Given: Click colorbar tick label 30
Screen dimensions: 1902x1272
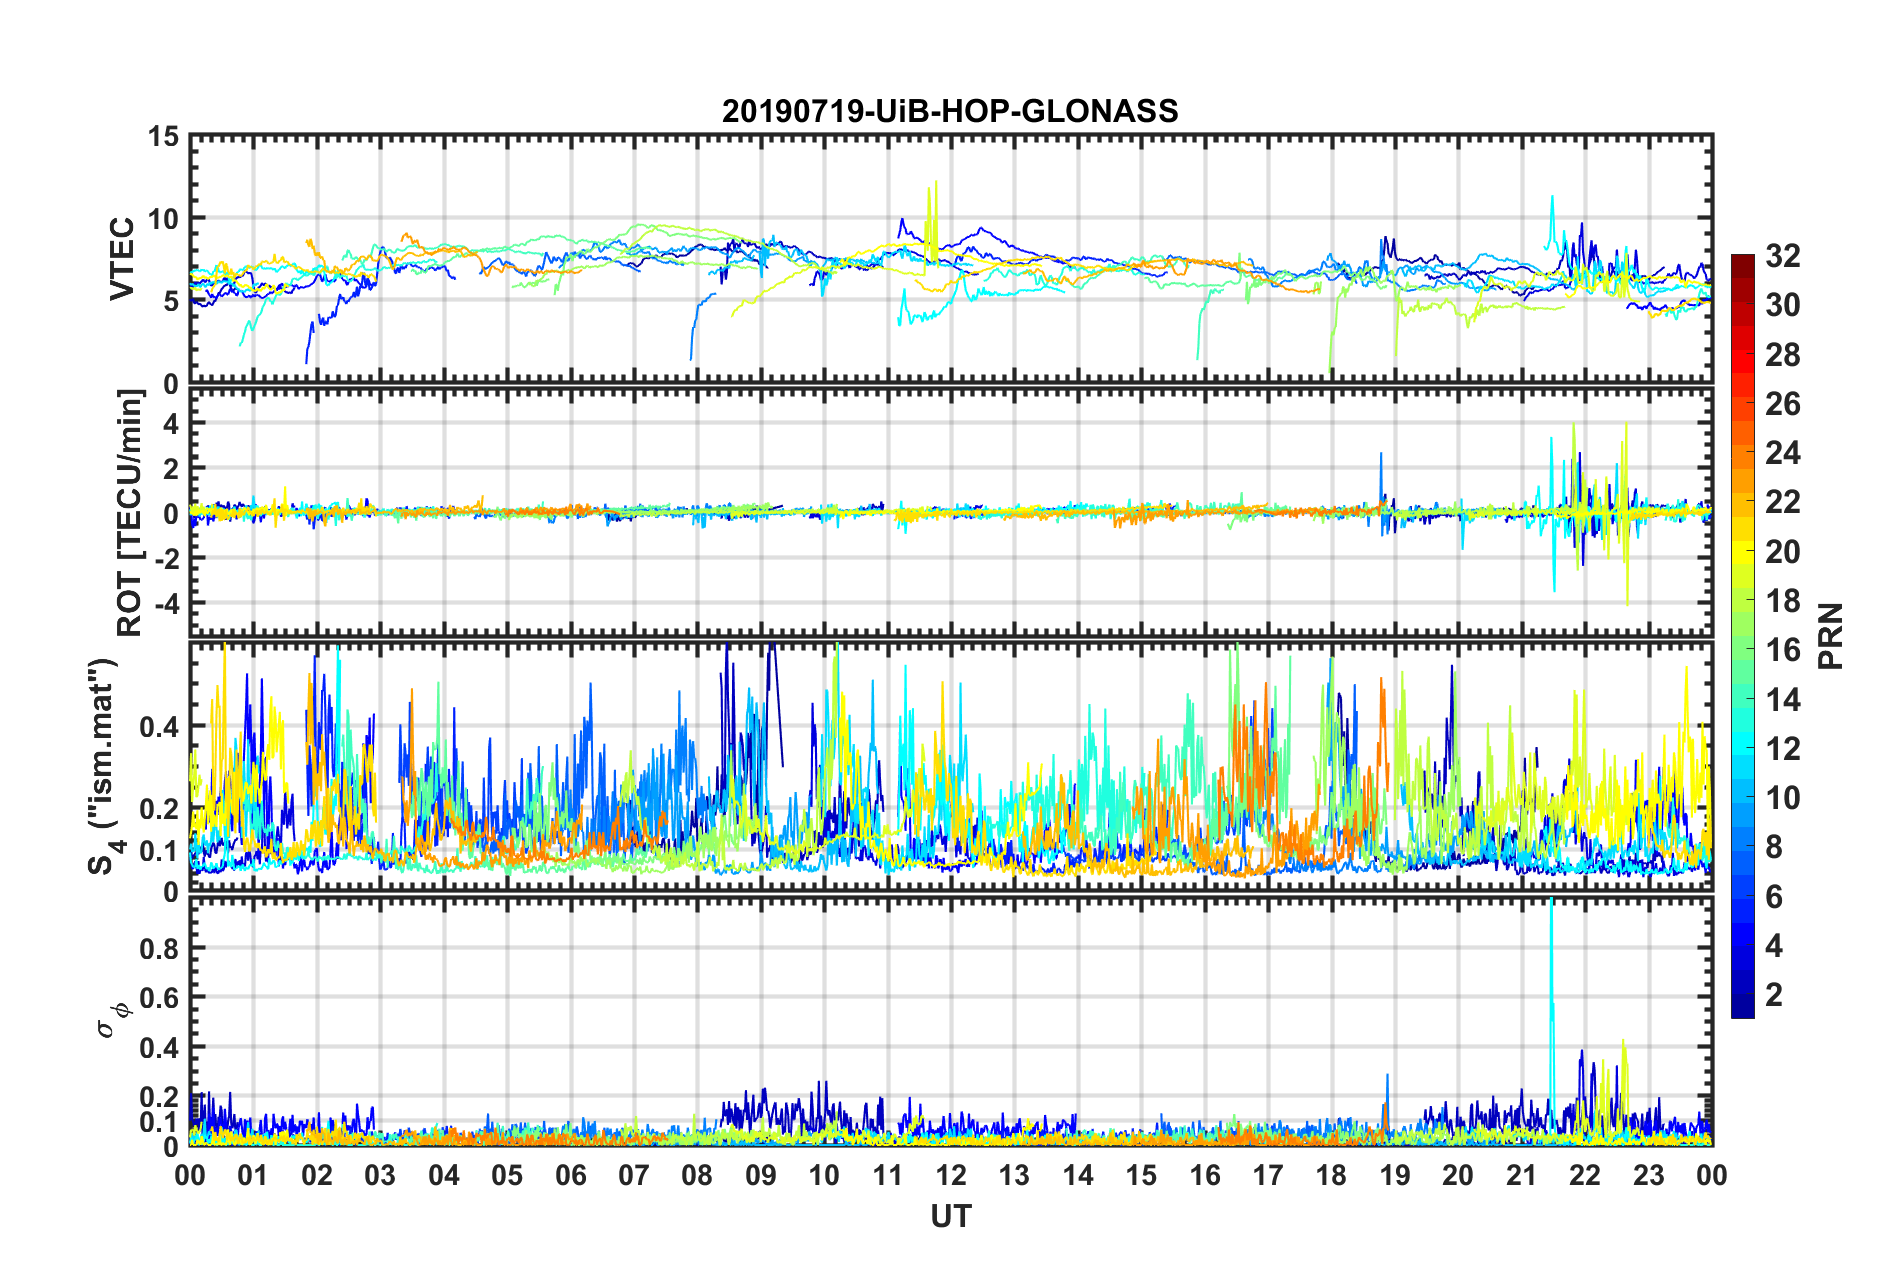Looking at the screenshot, I should click(x=1782, y=305).
